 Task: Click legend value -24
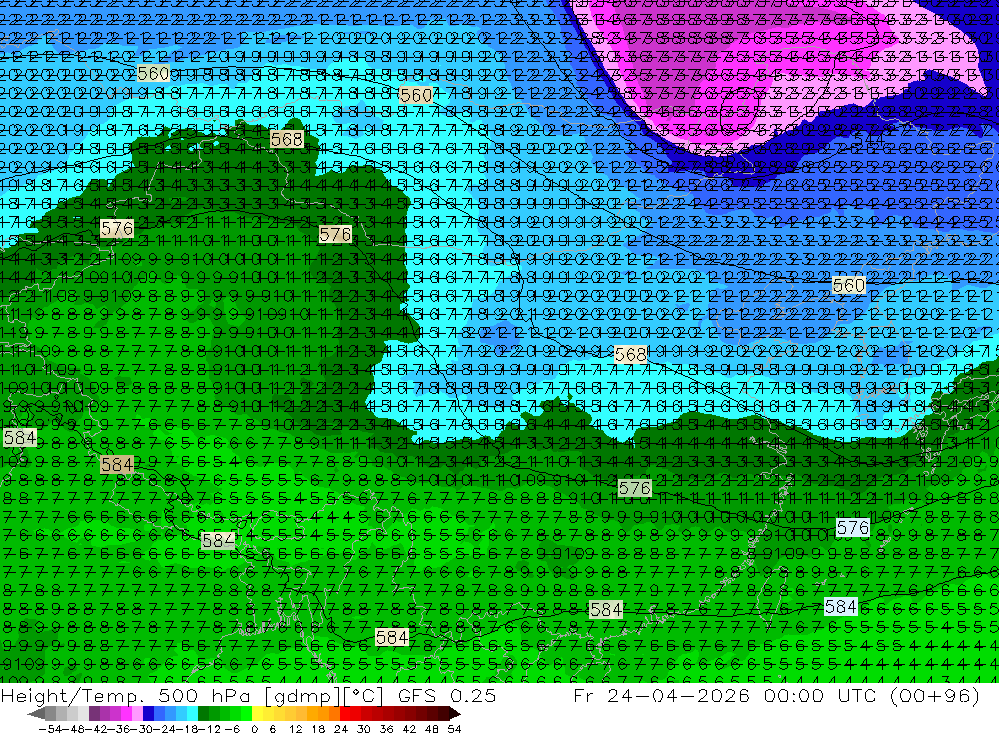click(x=165, y=729)
